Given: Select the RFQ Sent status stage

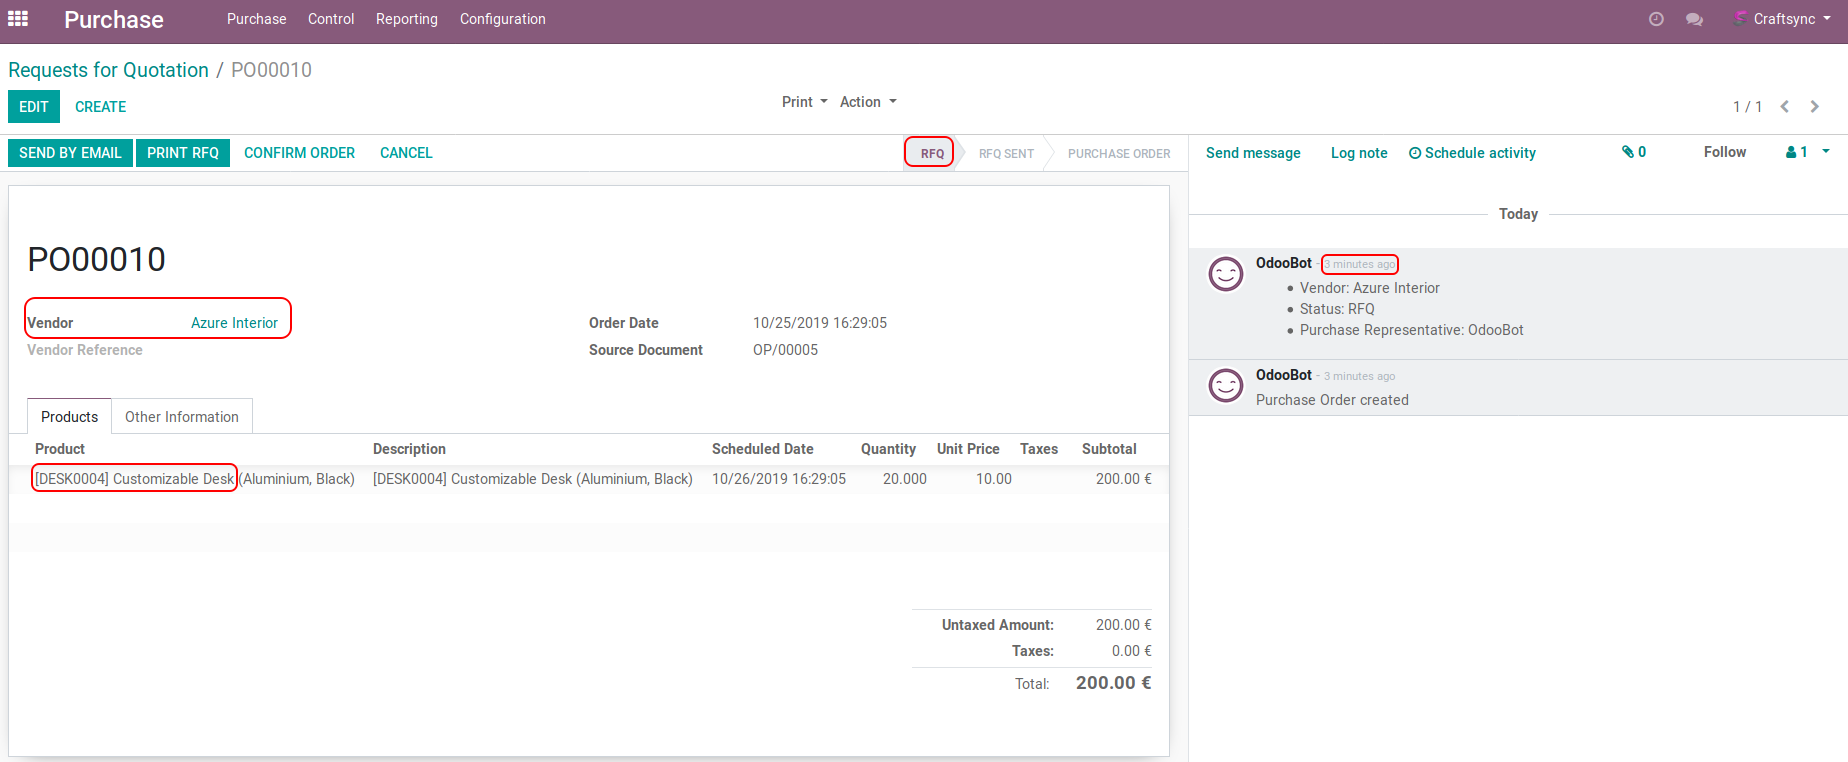Looking at the screenshot, I should (x=1005, y=154).
